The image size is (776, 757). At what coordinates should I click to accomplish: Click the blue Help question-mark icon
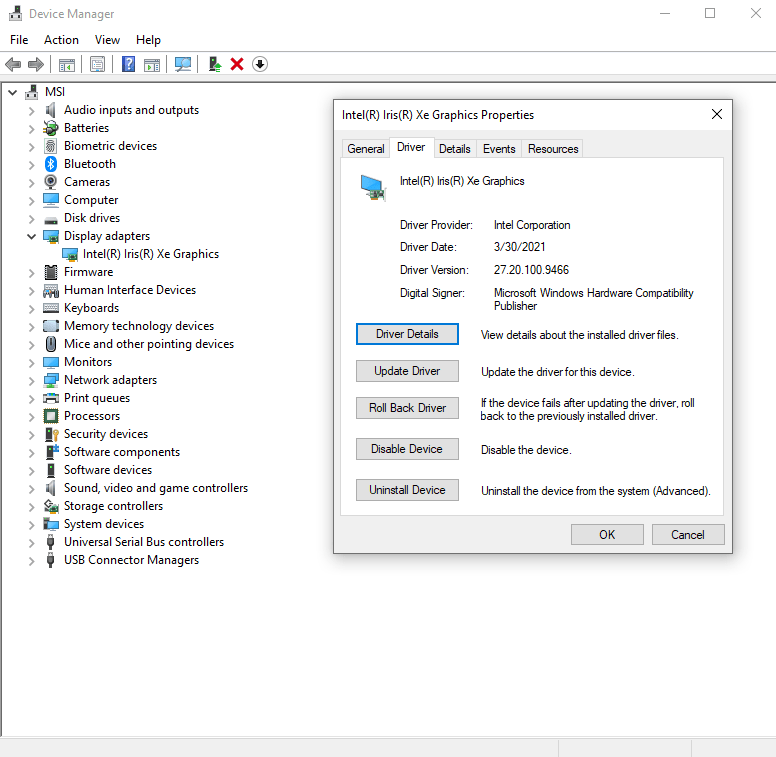pos(128,64)
